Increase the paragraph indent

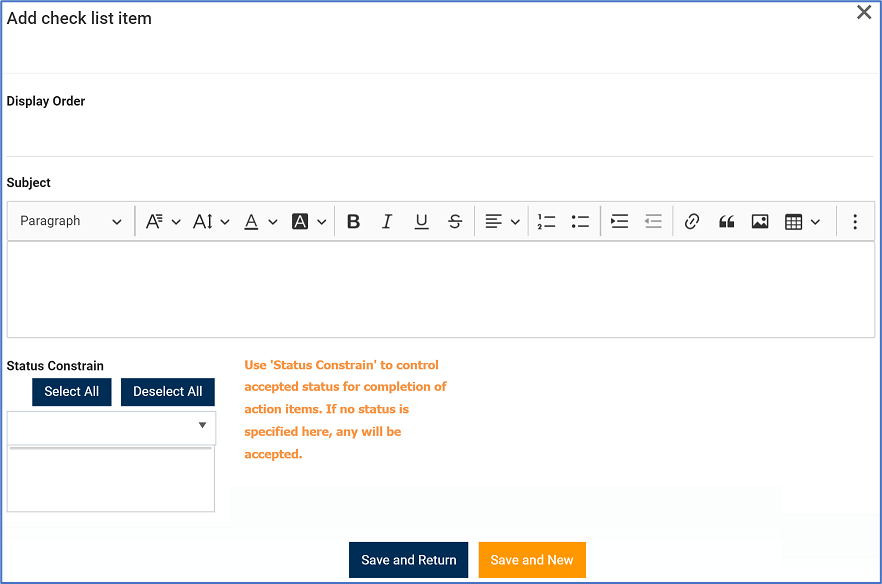pyautogui.click(x=620, y=222)
